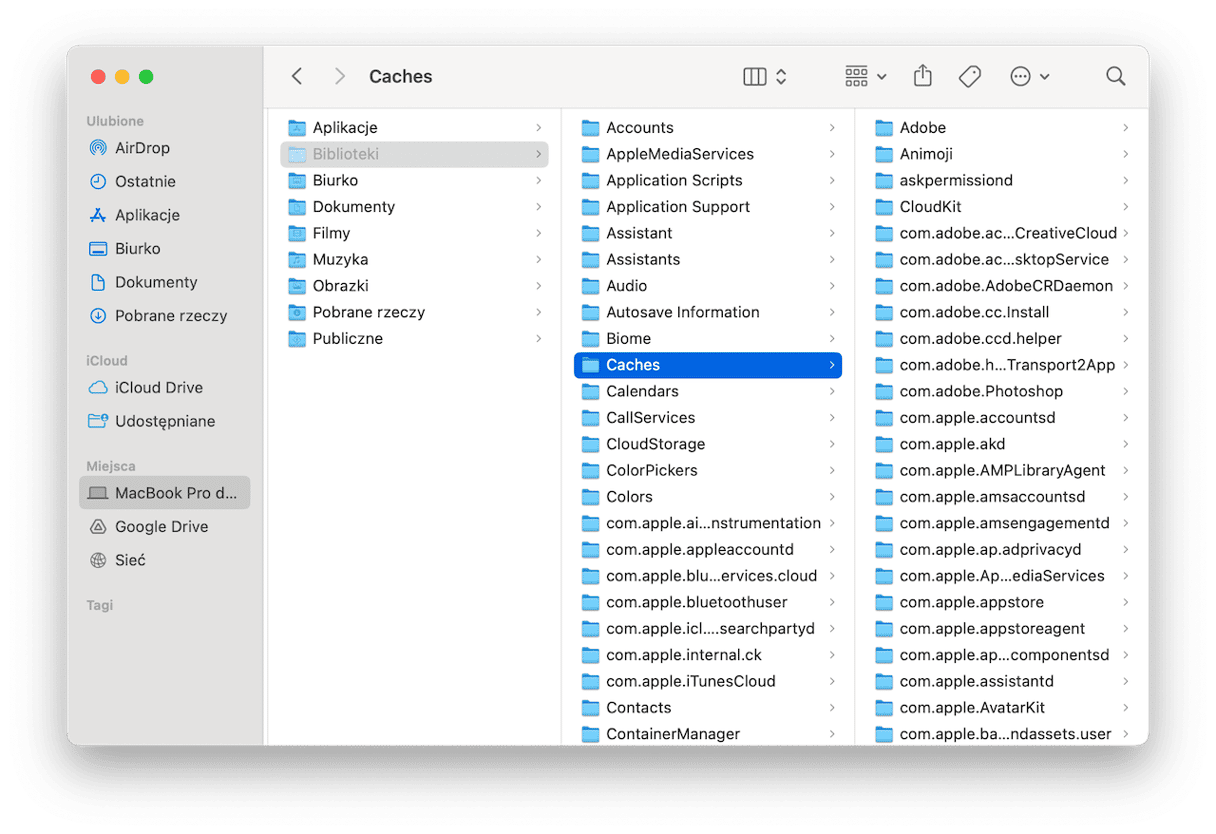Select the com.apple.bluetoothuser folder

[x=708, y=602]
